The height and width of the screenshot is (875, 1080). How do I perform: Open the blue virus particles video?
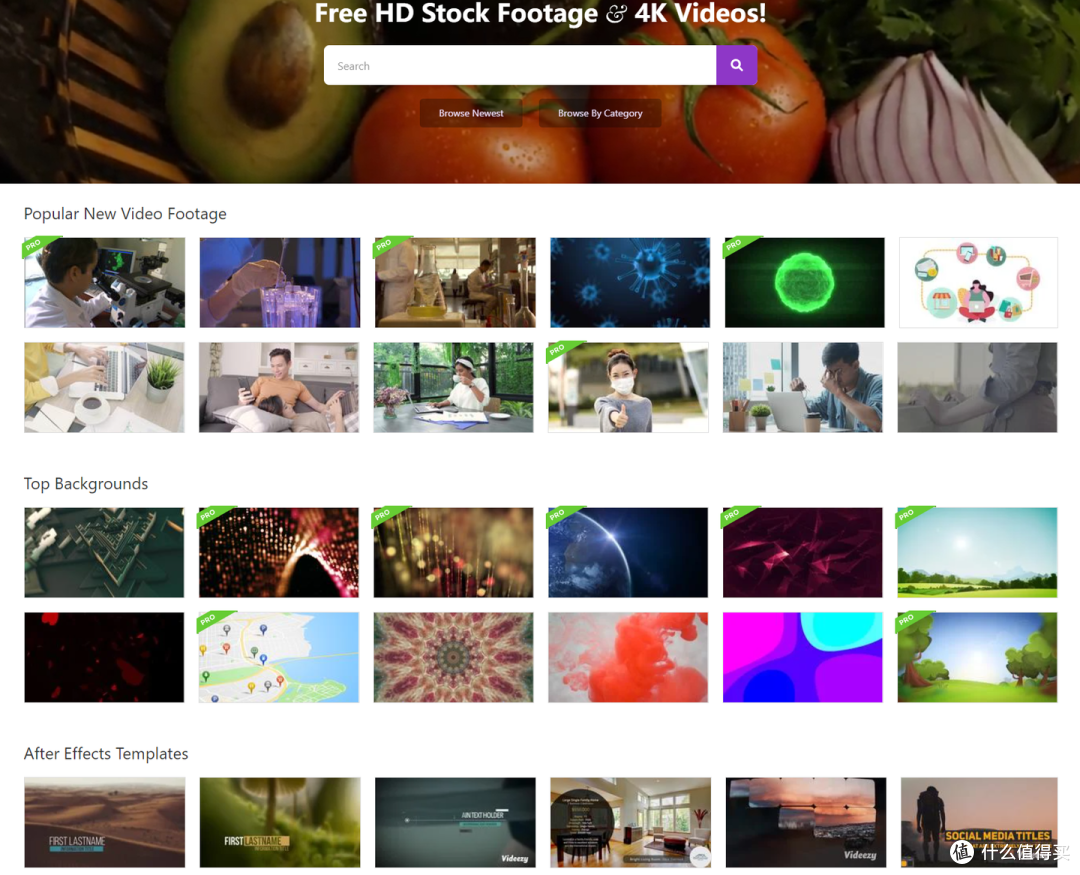pos(630,282)
